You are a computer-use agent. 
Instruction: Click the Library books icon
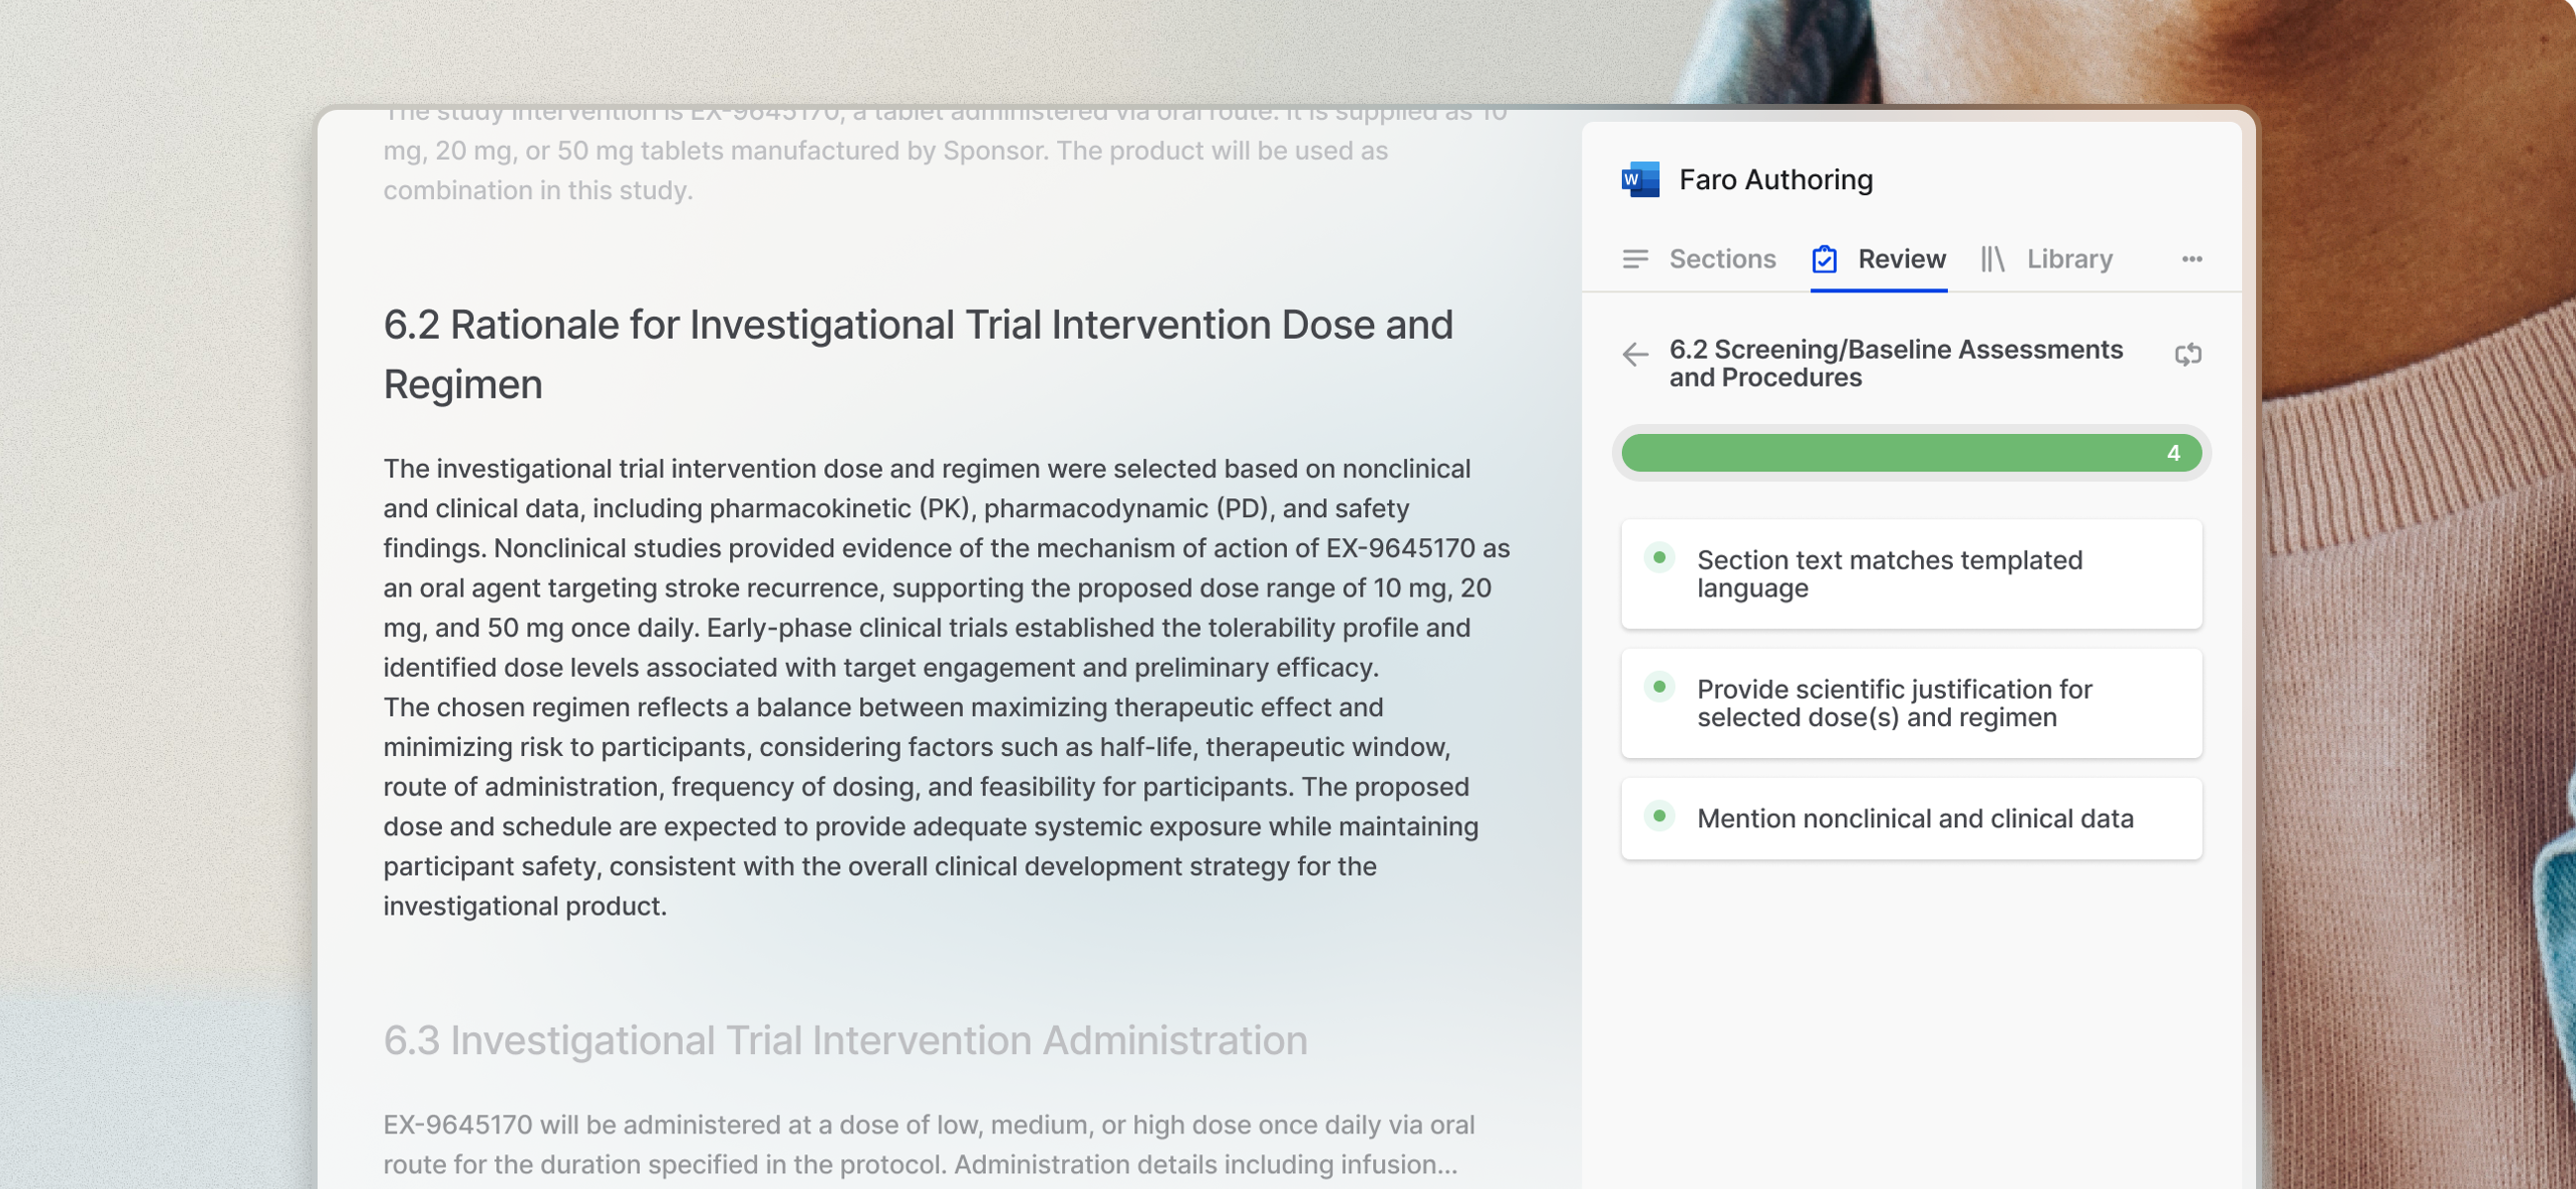pos(1992,260)
